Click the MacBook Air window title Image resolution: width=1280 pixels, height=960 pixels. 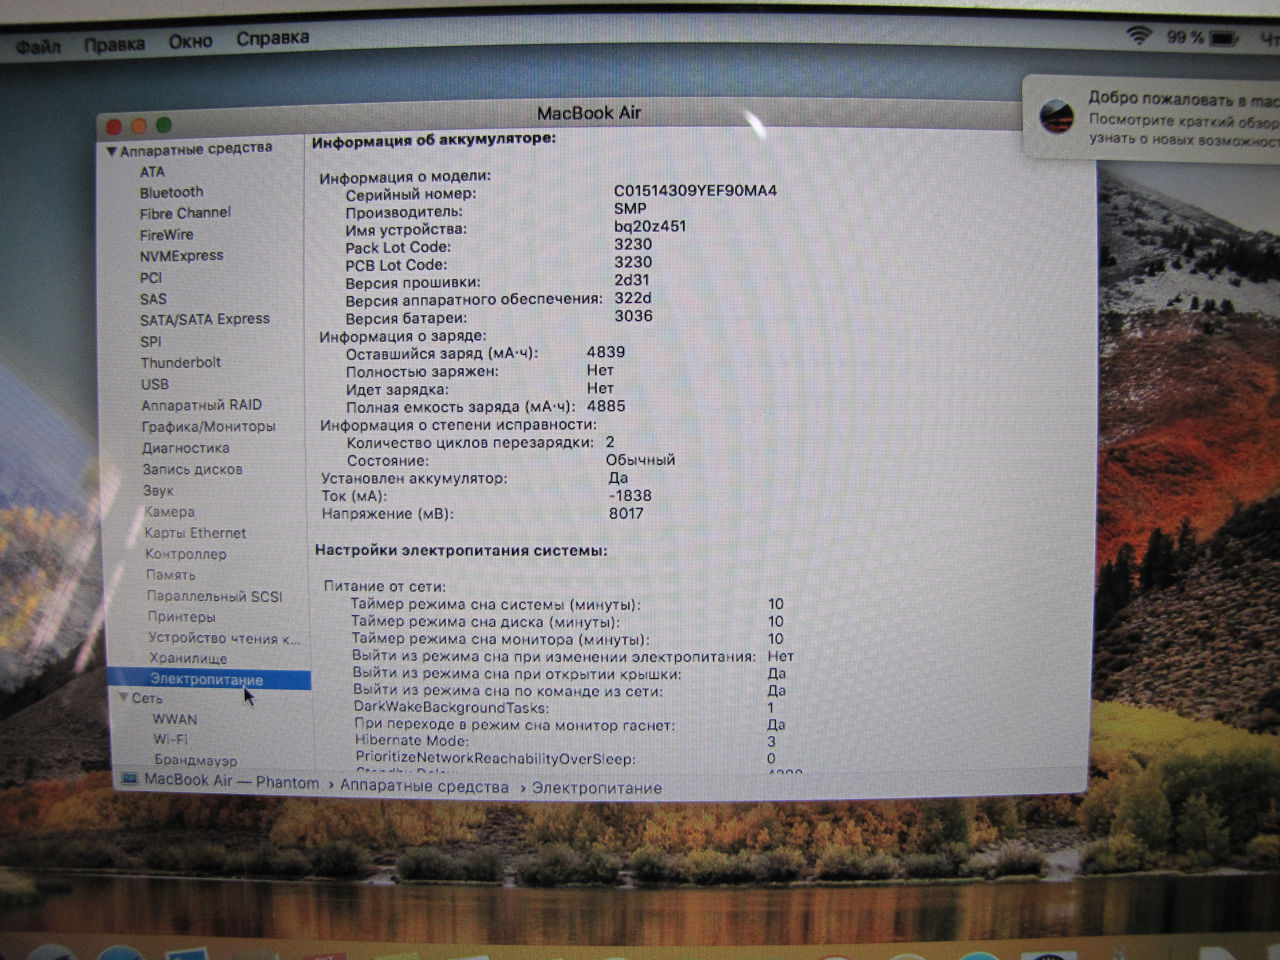coord(589,113)
